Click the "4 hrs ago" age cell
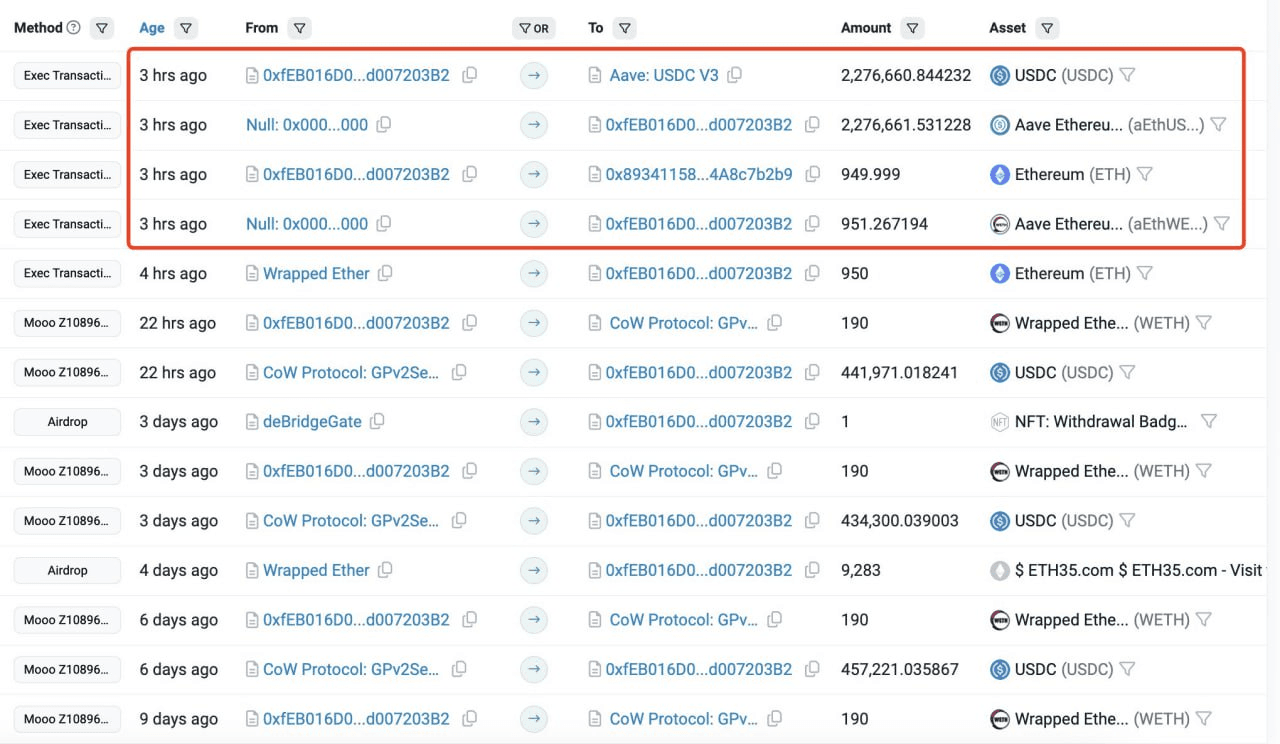The image size is (1280, 744). [x=173, y=273]
